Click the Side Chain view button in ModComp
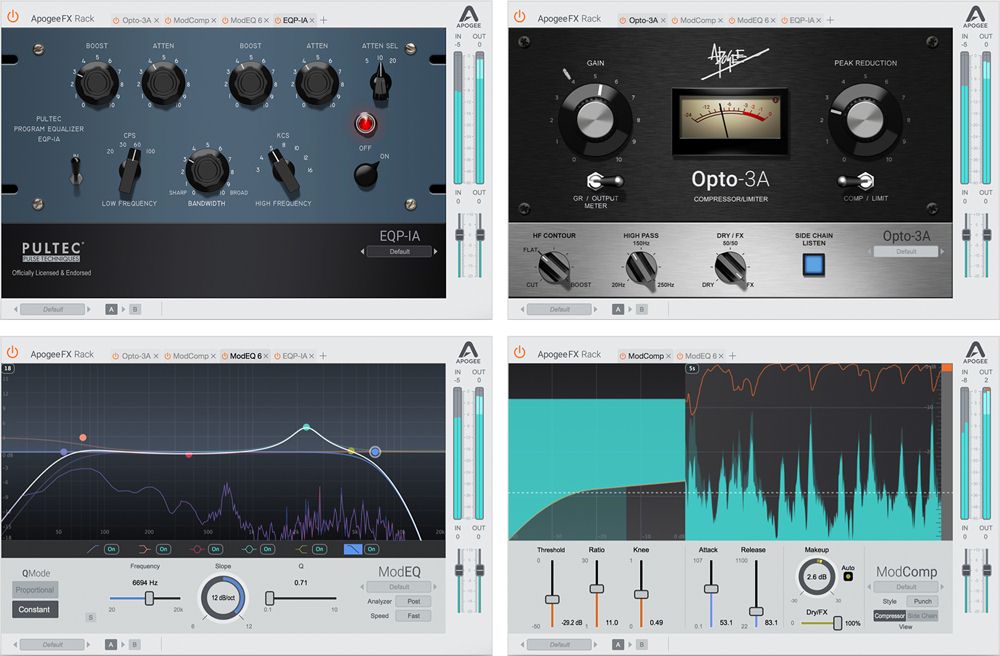Screen dimensions: 1000x656 922,615
